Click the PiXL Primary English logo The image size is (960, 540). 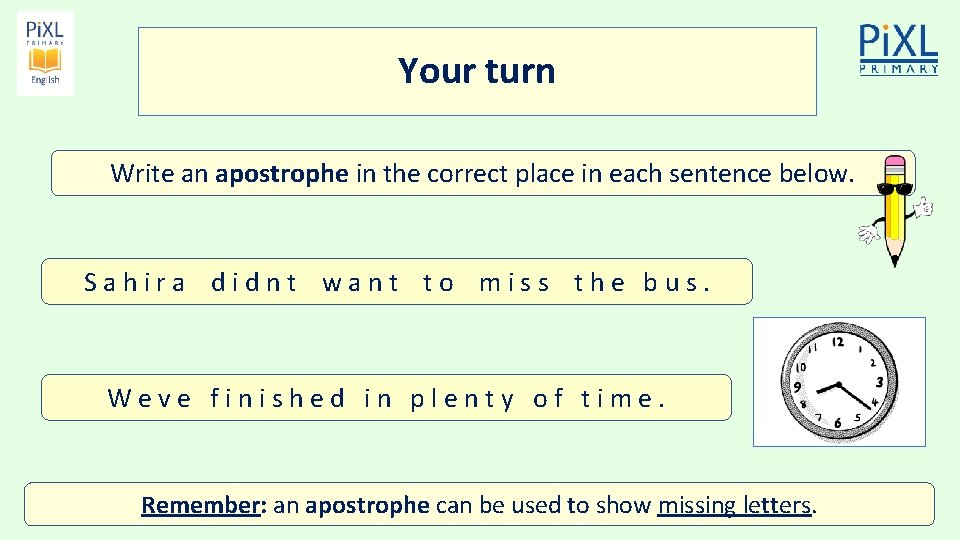click(x=45, y=54)
